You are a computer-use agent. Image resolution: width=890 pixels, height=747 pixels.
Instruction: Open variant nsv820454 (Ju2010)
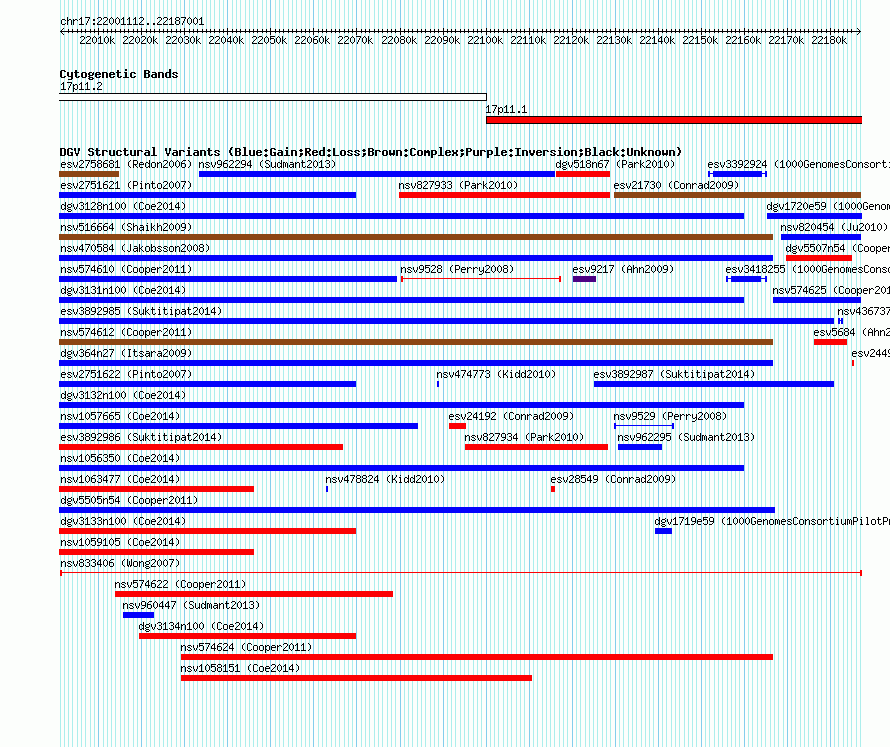click(x=834, y=228)
